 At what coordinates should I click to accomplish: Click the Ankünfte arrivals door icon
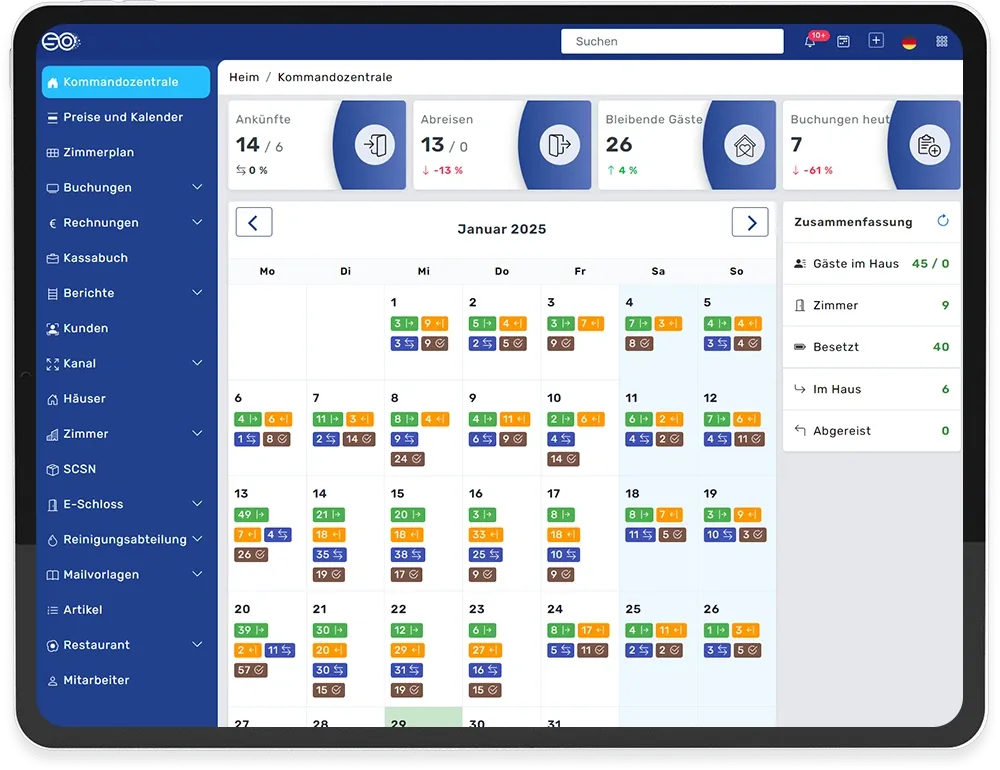click(x=374, y=145)
